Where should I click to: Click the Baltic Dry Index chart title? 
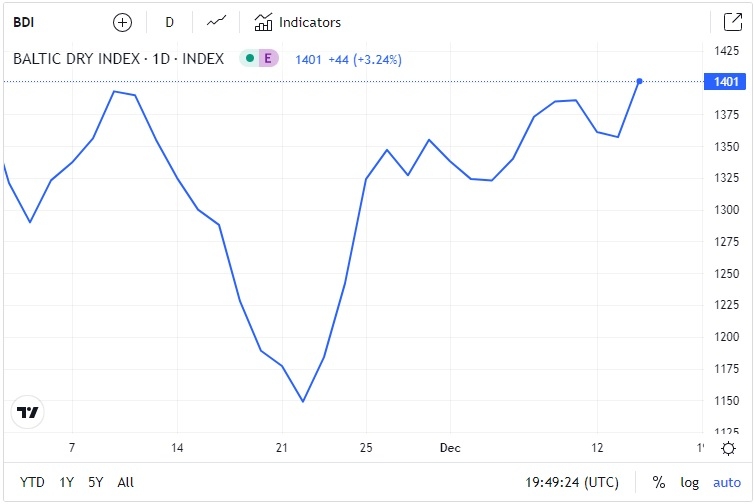(x=118, y=59)
